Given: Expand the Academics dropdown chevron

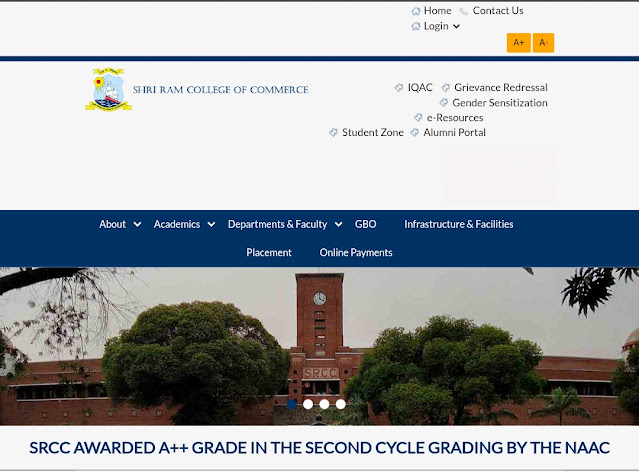Looking at the screenshot, I should tap(211, 224).
